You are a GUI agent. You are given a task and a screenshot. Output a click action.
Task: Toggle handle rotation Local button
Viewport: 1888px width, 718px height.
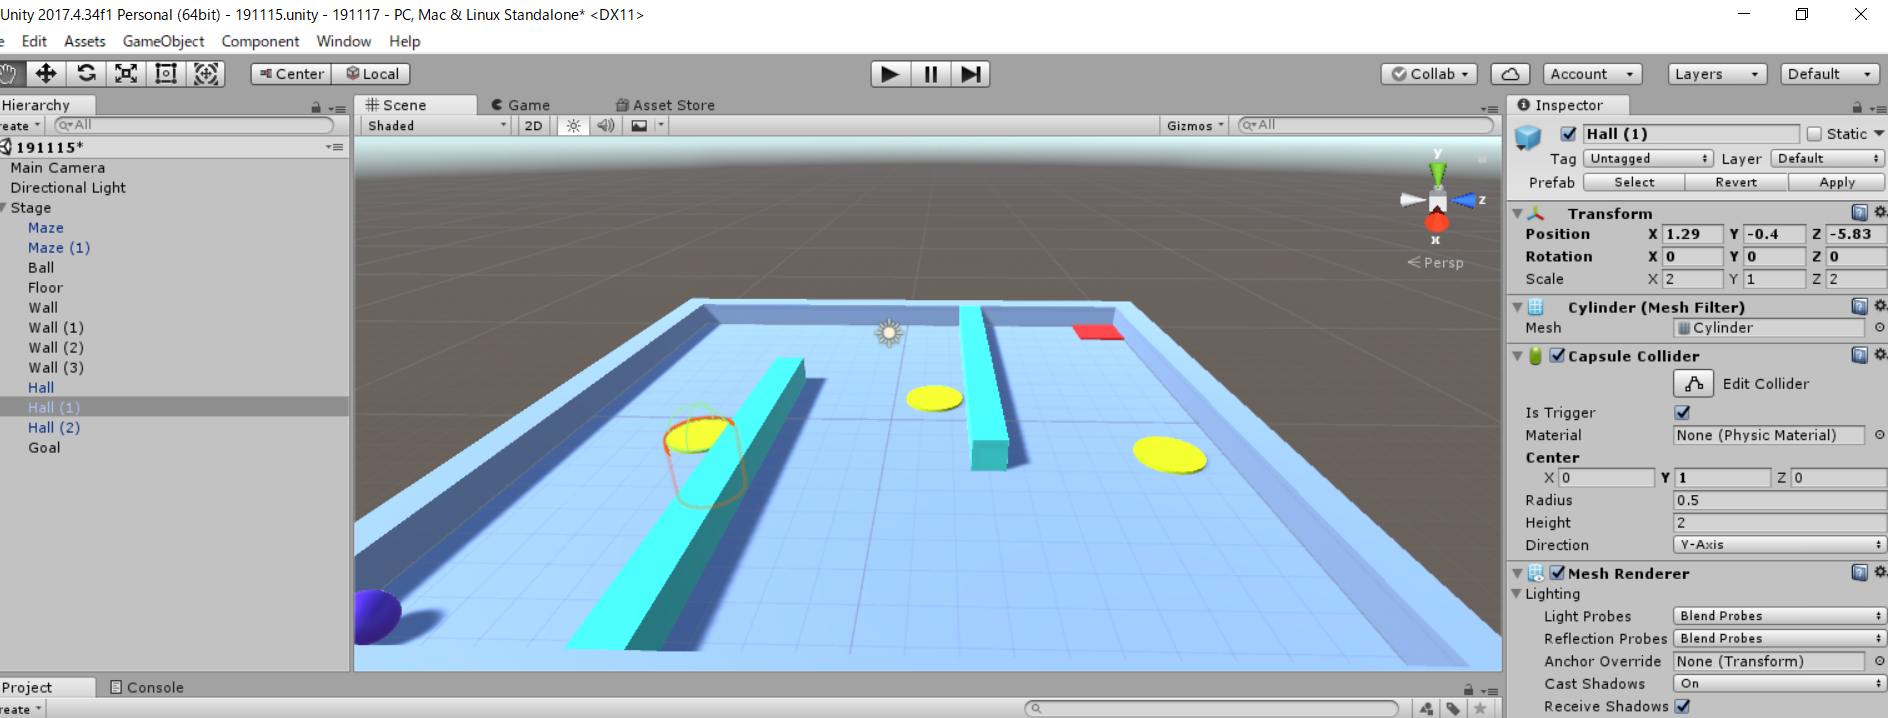point(371,74)
